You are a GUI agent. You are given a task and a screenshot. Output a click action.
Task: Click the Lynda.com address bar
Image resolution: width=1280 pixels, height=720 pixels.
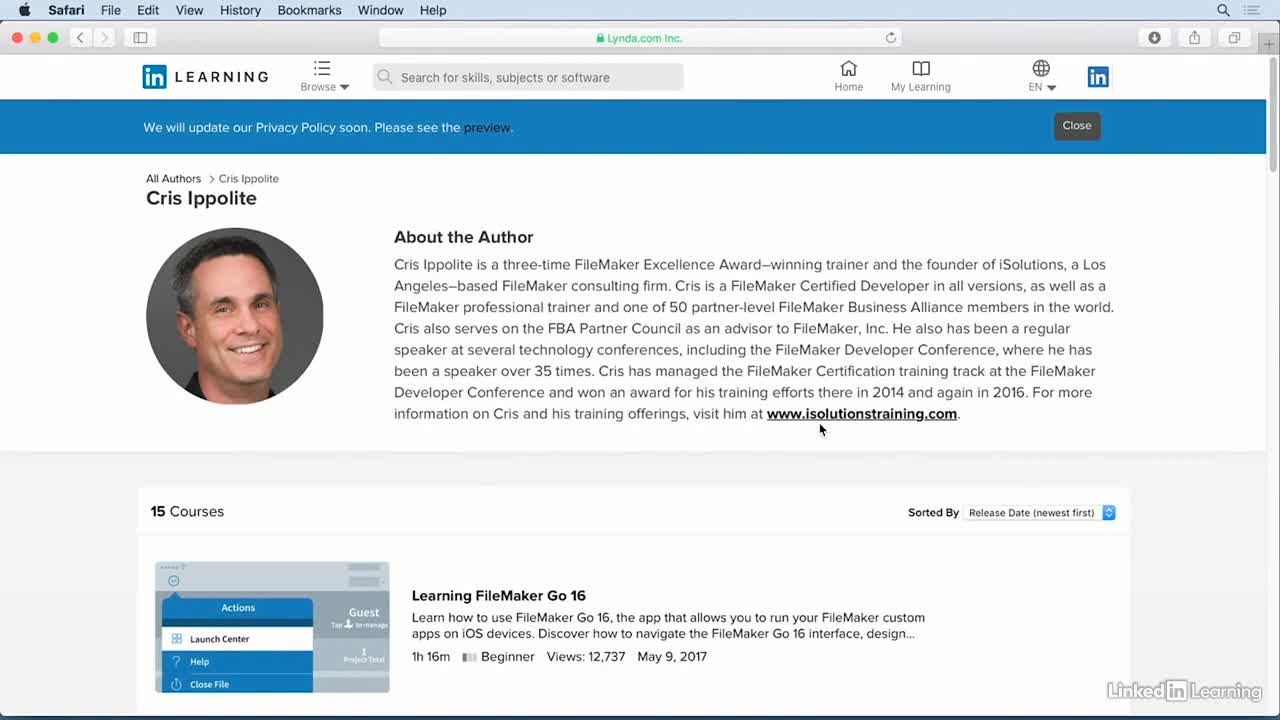point(640,38)
